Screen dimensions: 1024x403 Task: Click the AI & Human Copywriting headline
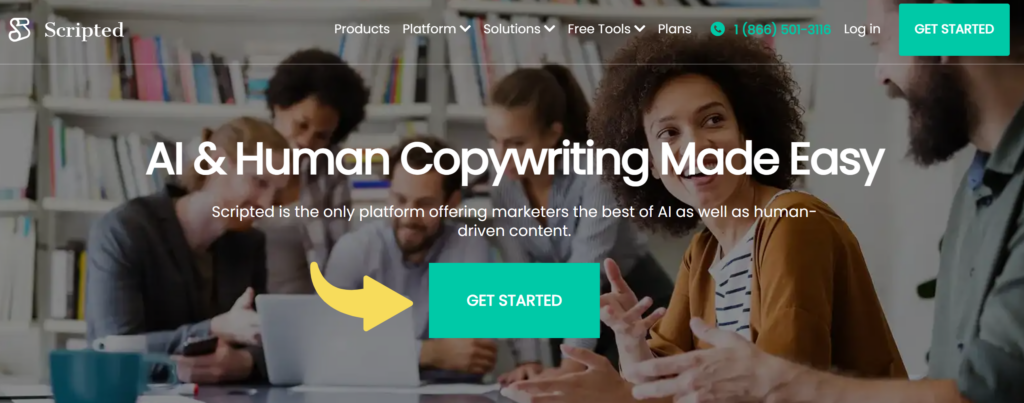point(515,160)
